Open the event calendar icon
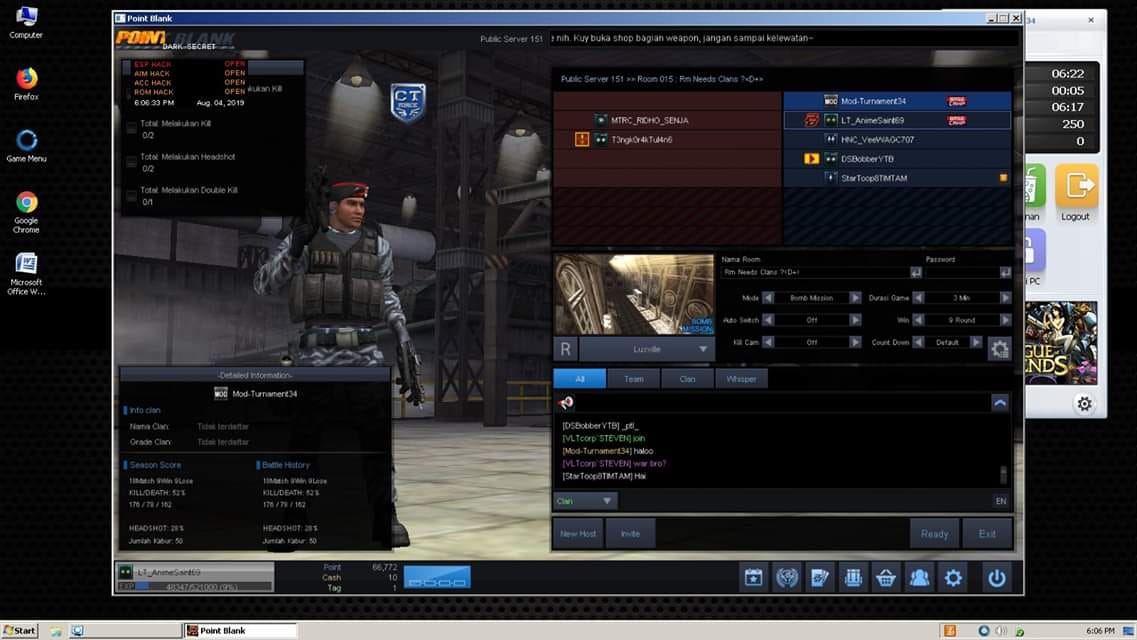Viewport: 1137px width, 640px height. pyautogui.click(x=753, y=578)
